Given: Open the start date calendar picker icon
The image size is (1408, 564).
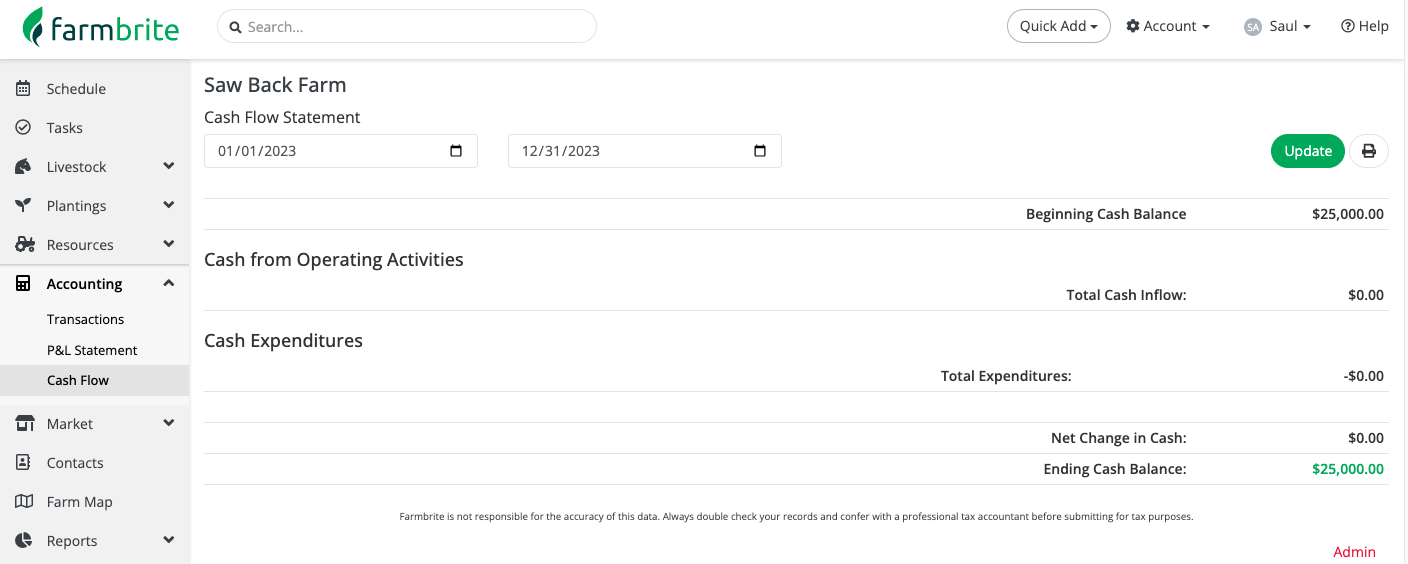Looking at the screenshot, I should [x=456, y=151].
